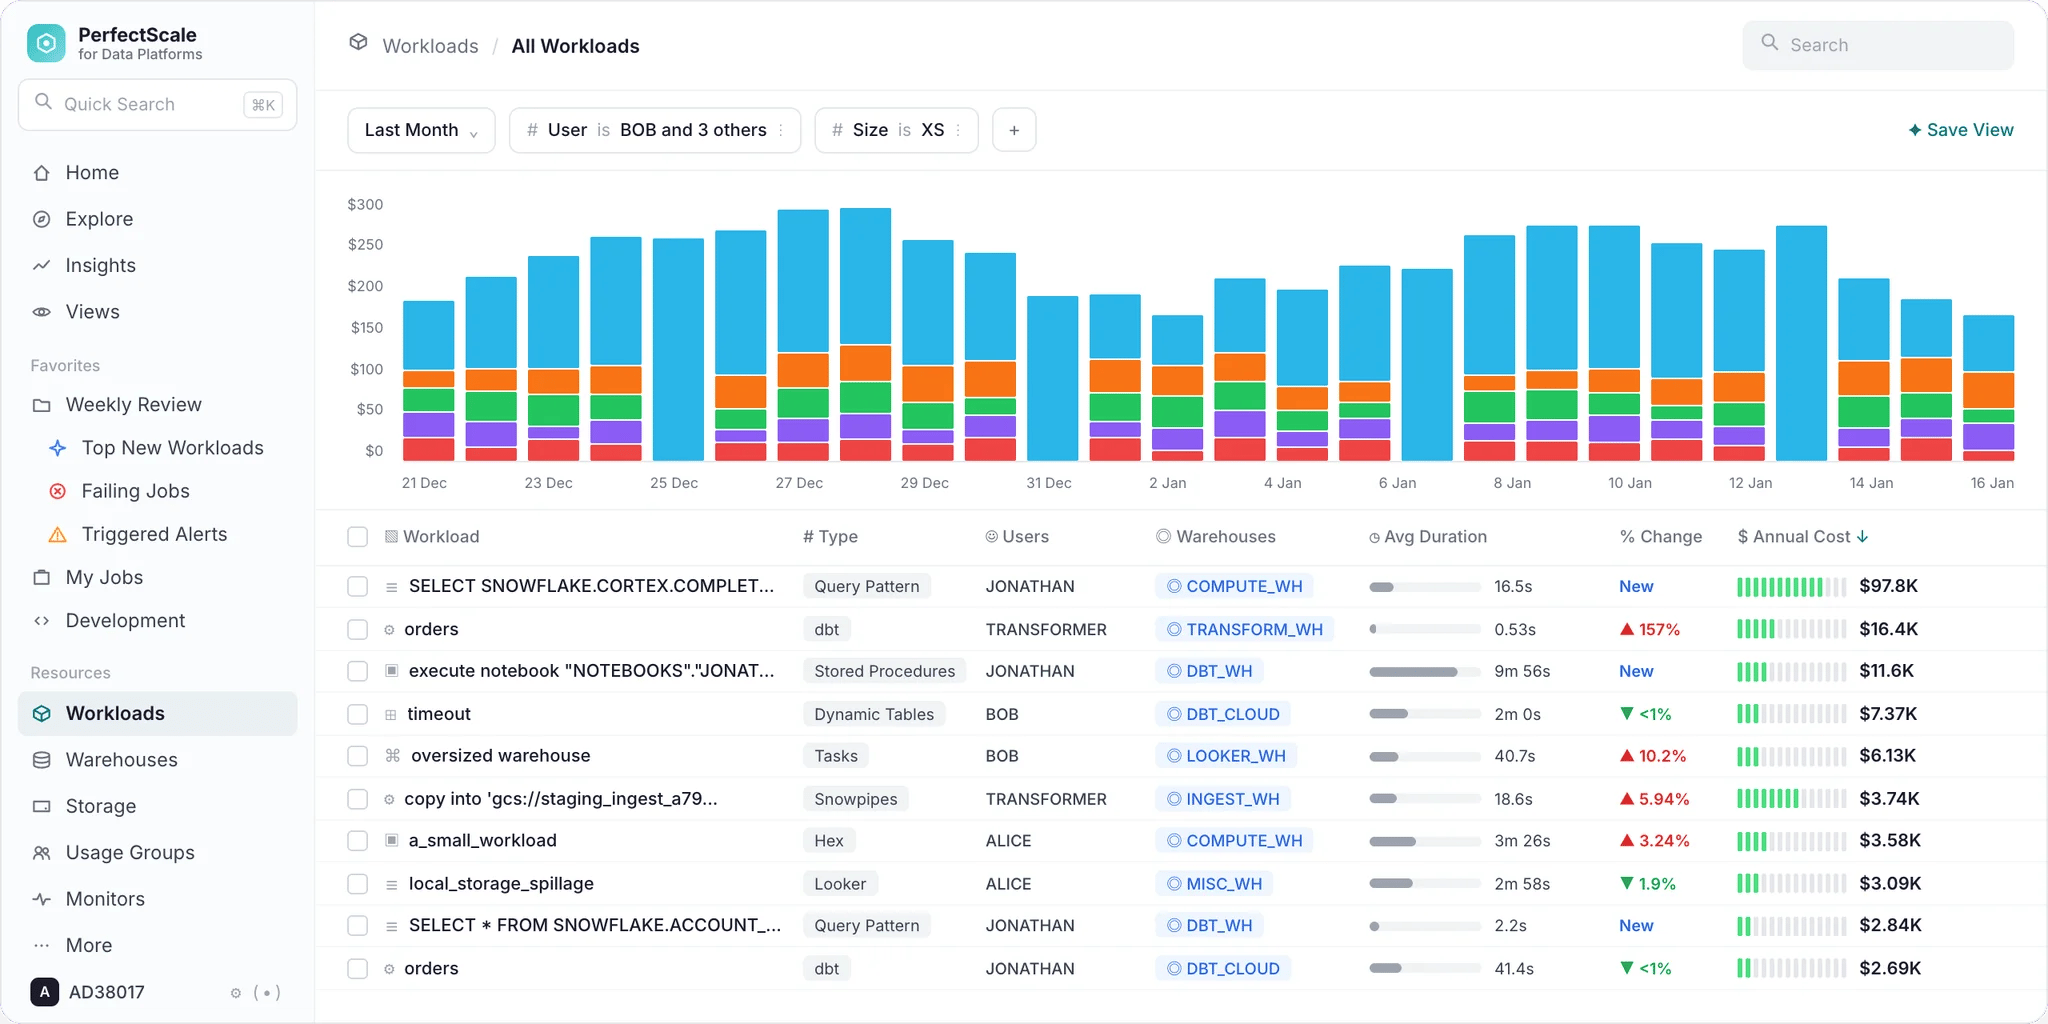Open the TRANSFORM_WH warehouse link
The image size is (2048, 1024).
(1244, 629)
